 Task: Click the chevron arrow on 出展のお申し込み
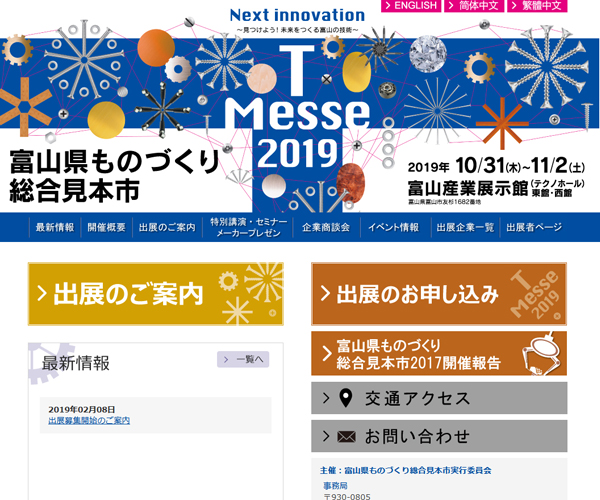click(326, 294)
